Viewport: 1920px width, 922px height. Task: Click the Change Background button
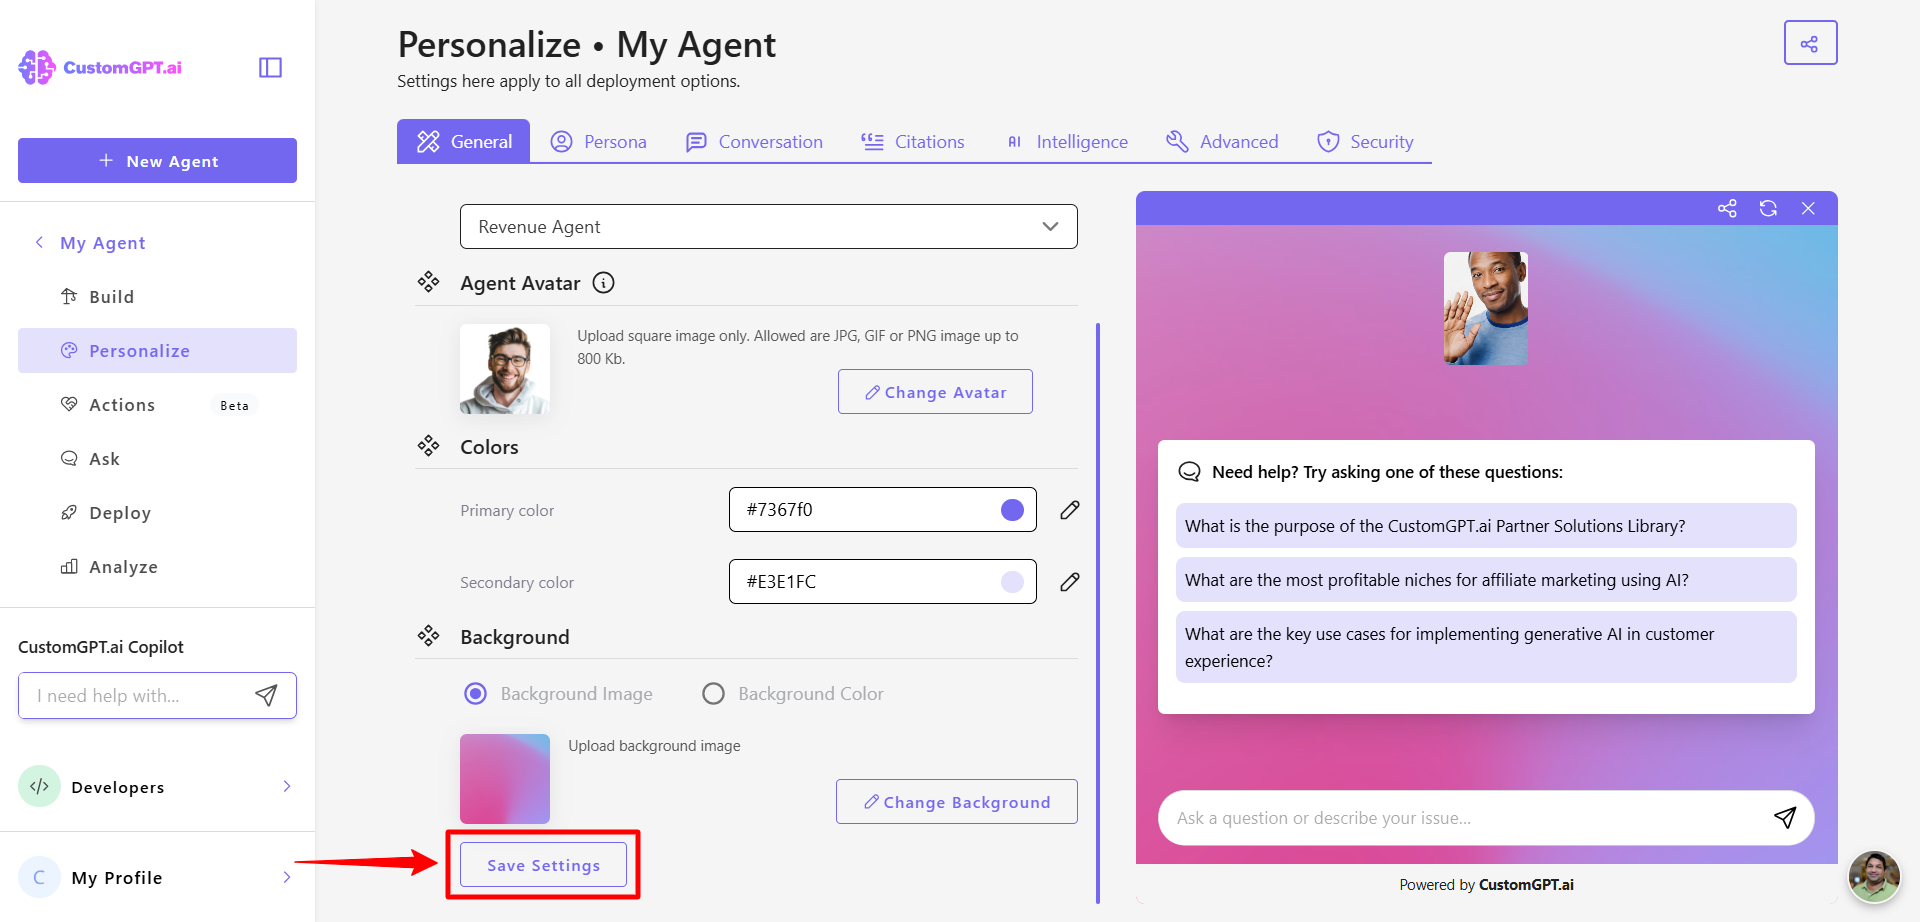pyautogui.click(x=957, y=802)
